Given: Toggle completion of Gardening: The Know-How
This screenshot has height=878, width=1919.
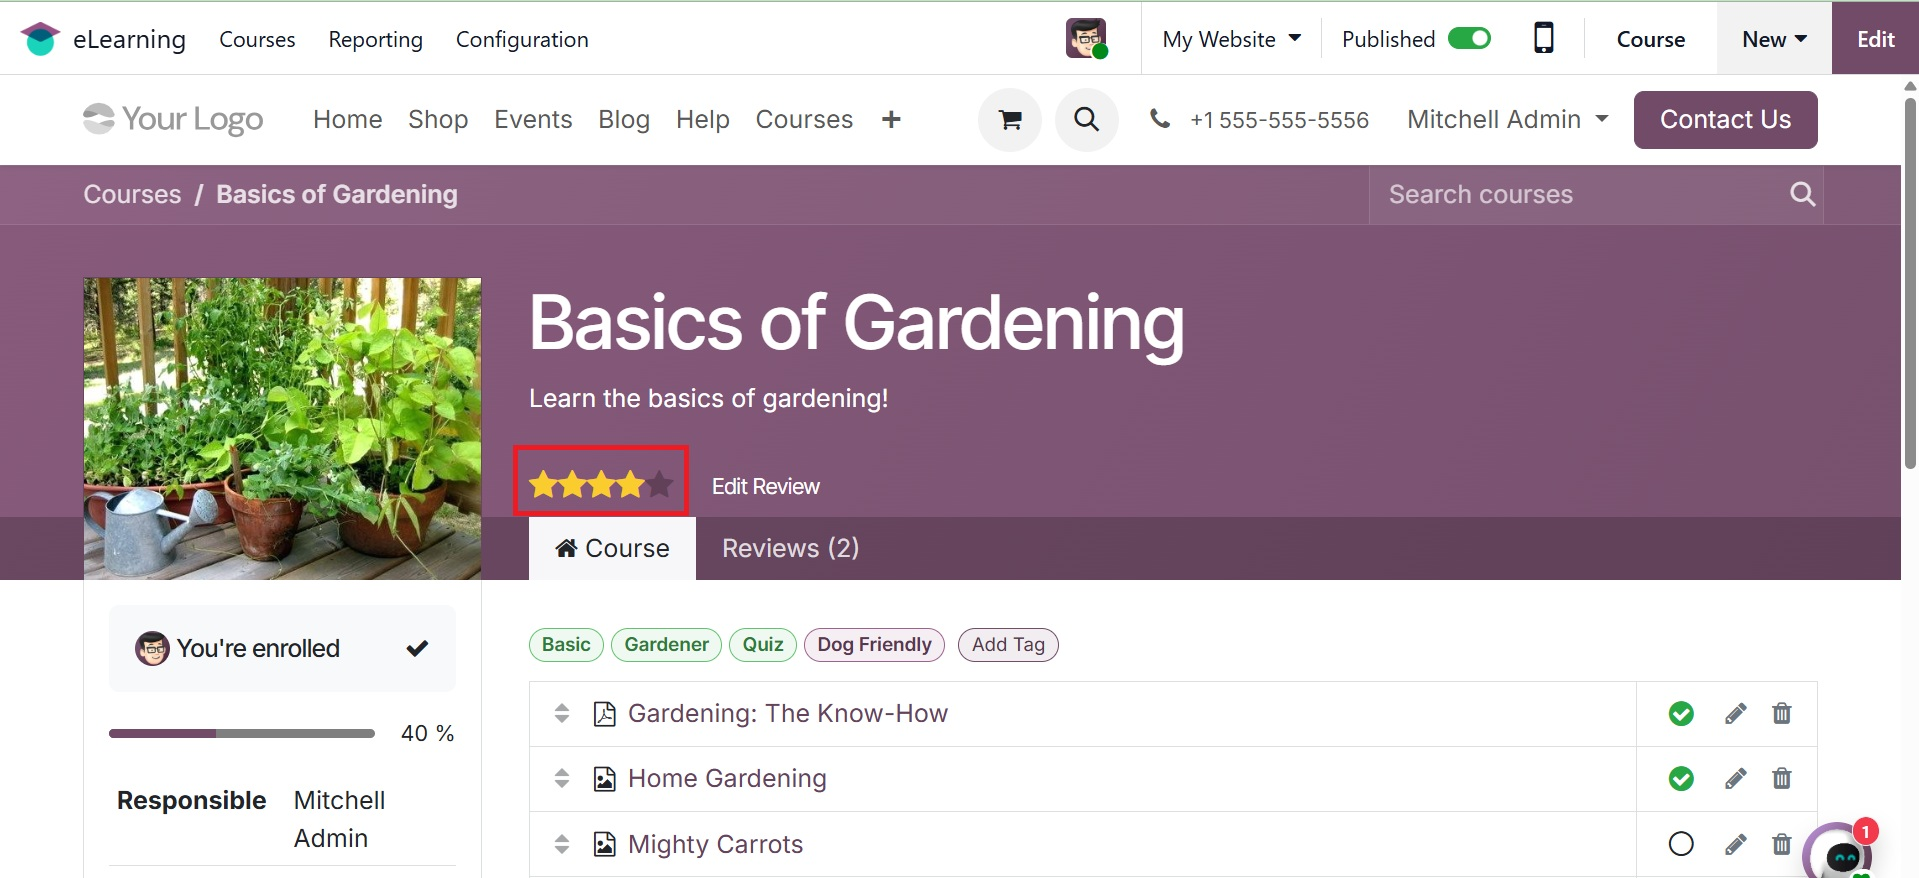Looking at the screenshot, I should pos(1681,714).
